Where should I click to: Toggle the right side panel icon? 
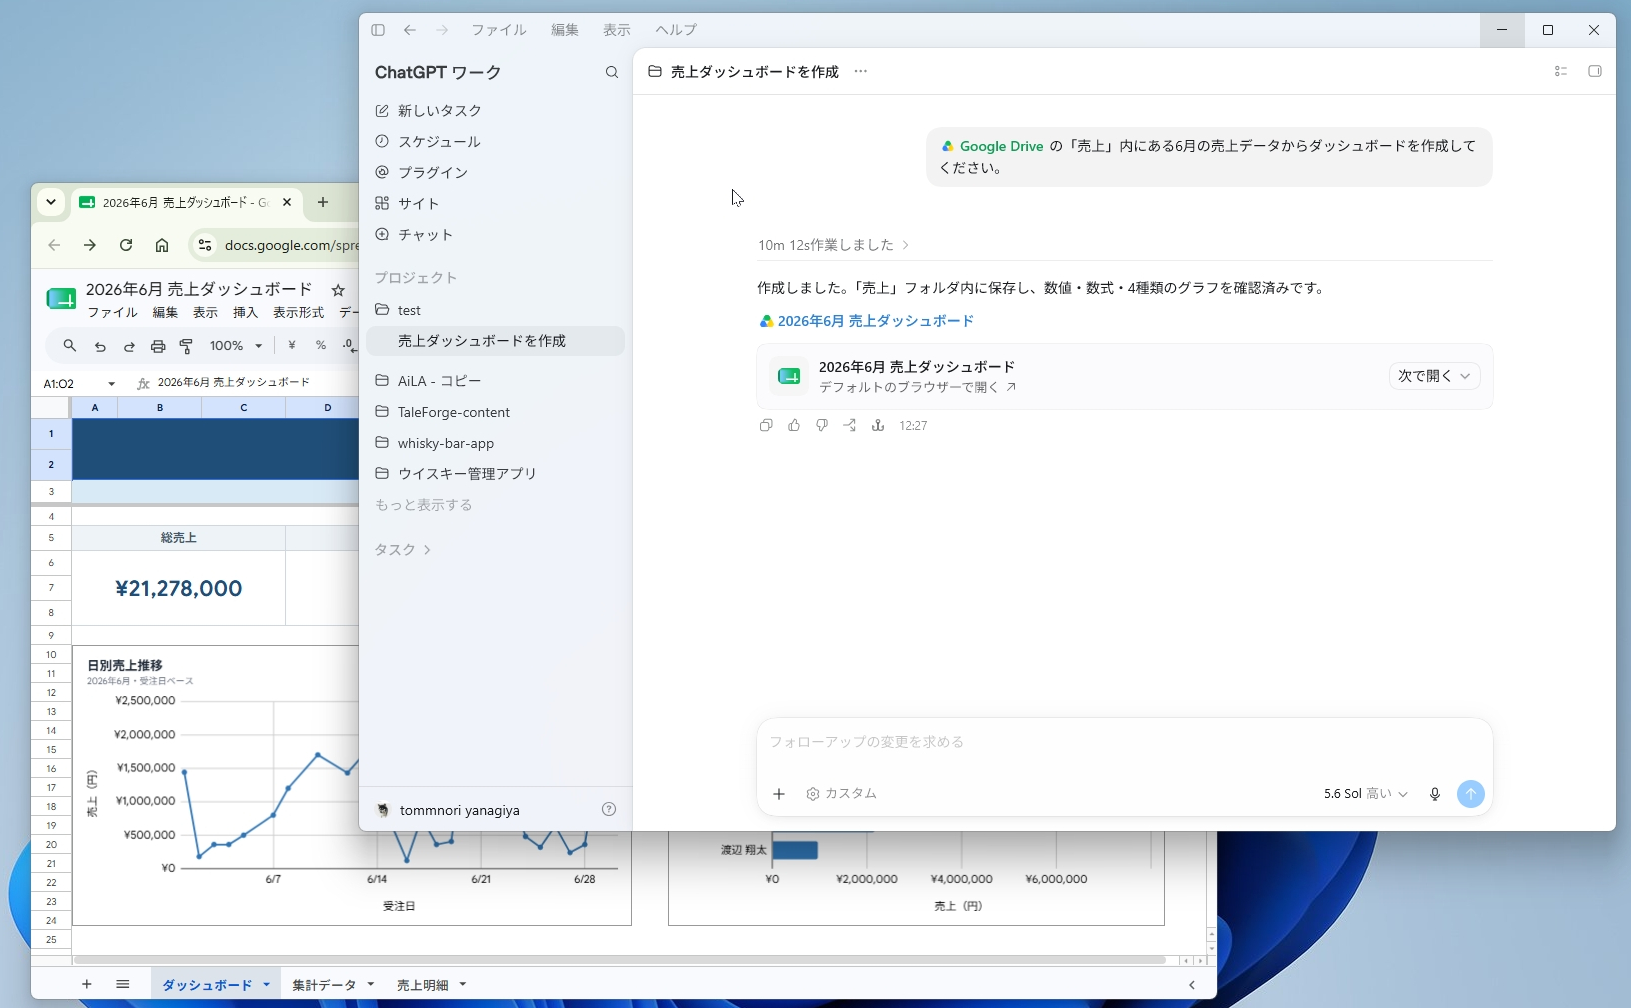1595,71
